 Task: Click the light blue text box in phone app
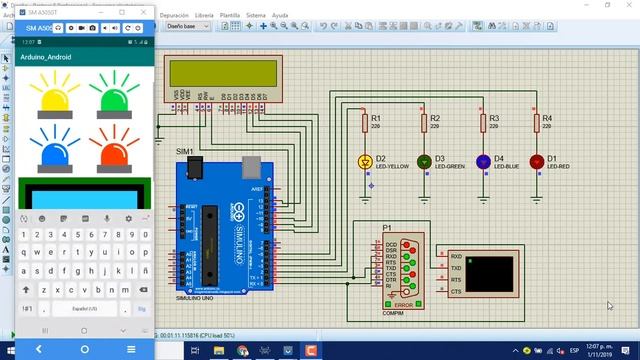pyautogui.click(x=84, y=200)
